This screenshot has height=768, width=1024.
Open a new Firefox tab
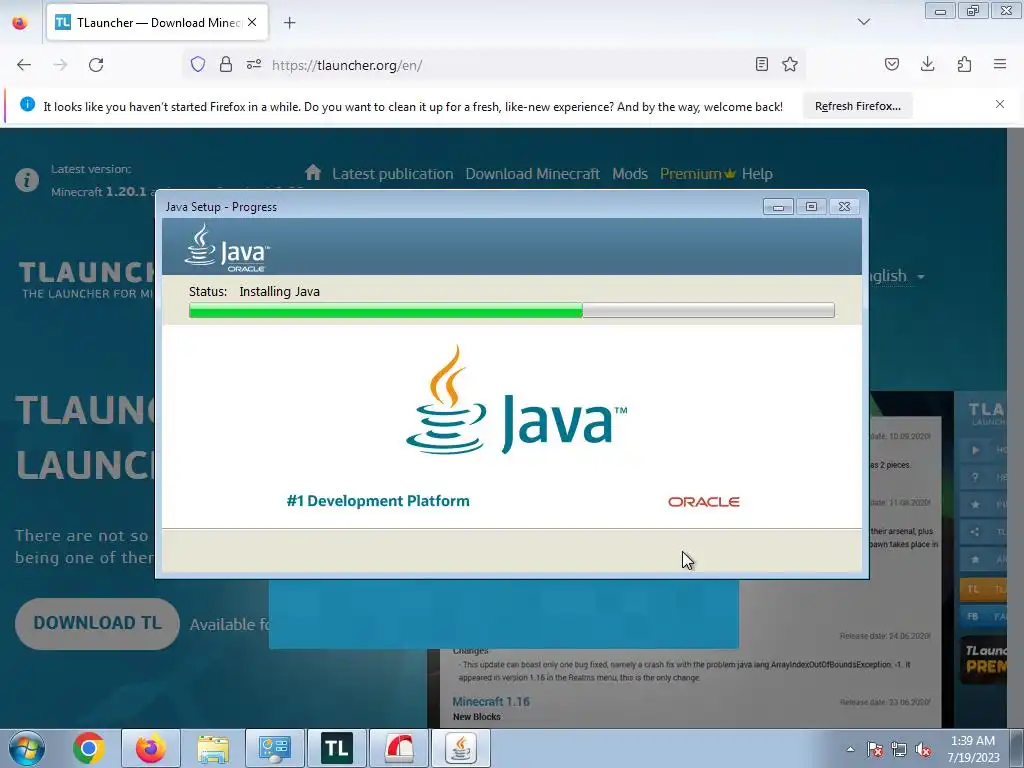click(289, 23)
